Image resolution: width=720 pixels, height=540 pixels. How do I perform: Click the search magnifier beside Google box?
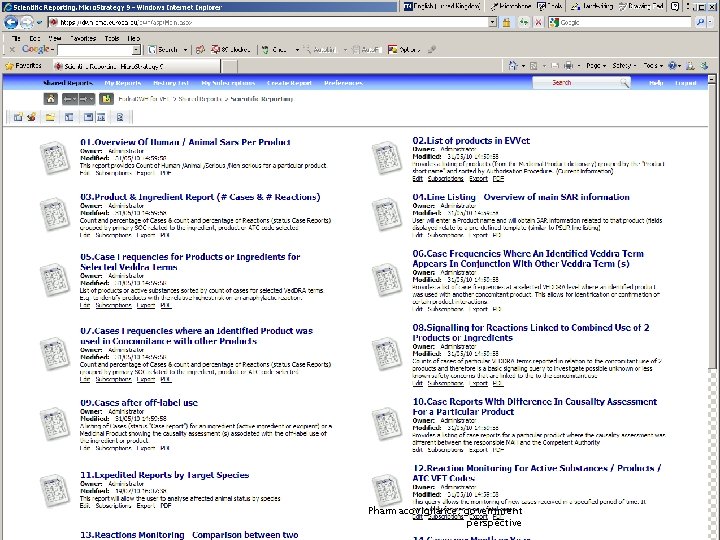[700, 22]
